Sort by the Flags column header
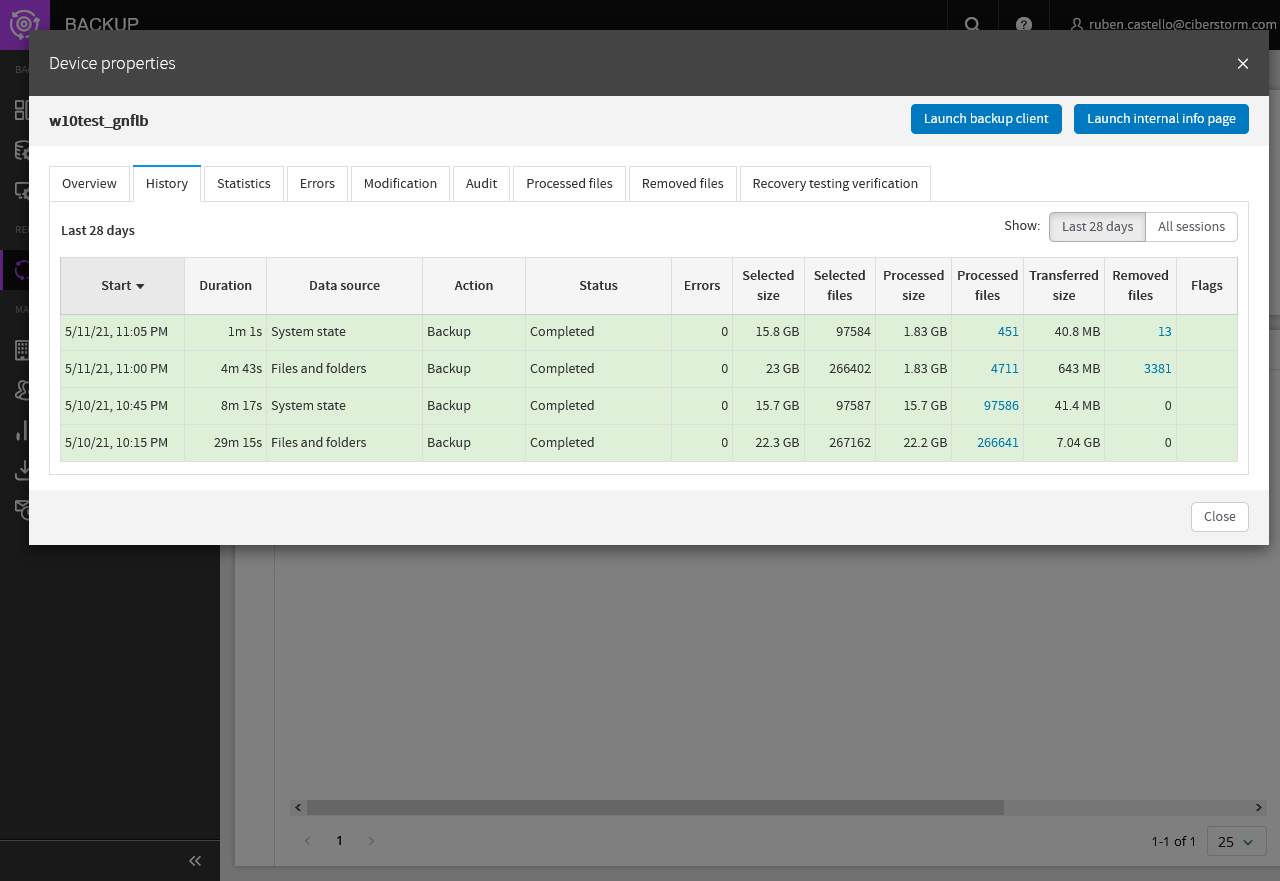Screen dimensions: 1280x881 click(1207, 286)
